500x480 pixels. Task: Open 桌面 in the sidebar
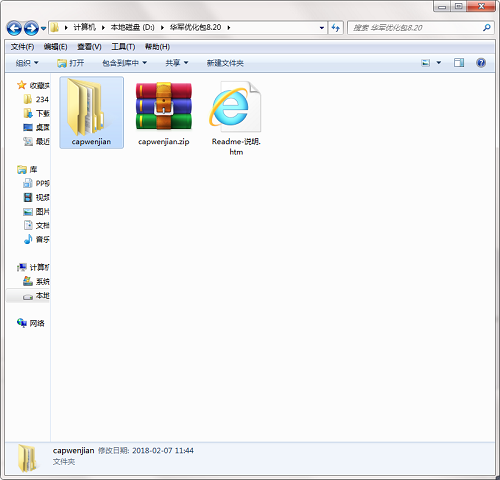(x=37, y=127)
